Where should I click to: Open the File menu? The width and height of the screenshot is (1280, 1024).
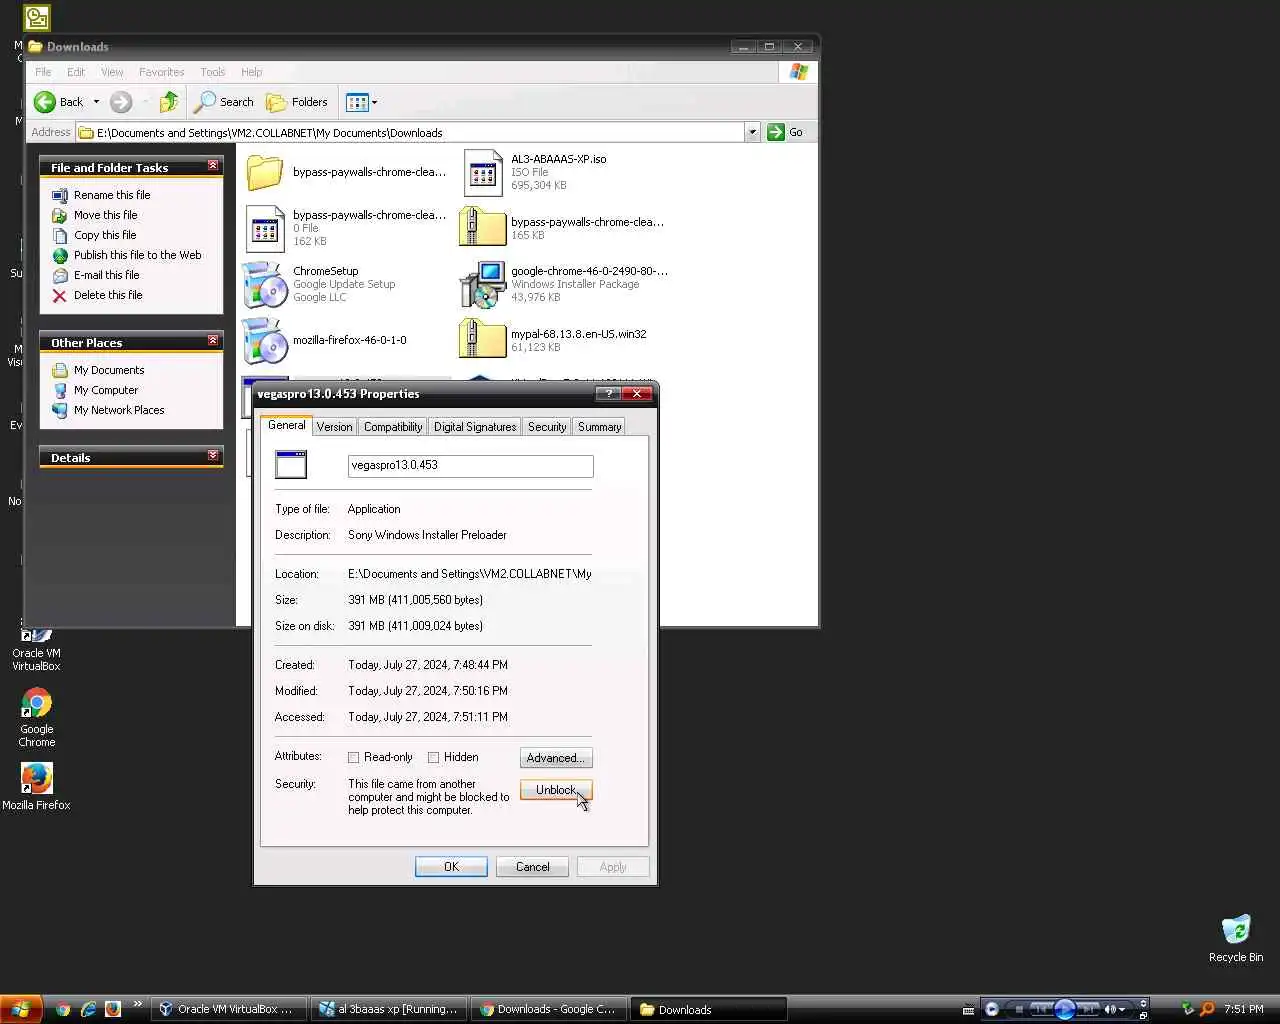pos(43,72)
